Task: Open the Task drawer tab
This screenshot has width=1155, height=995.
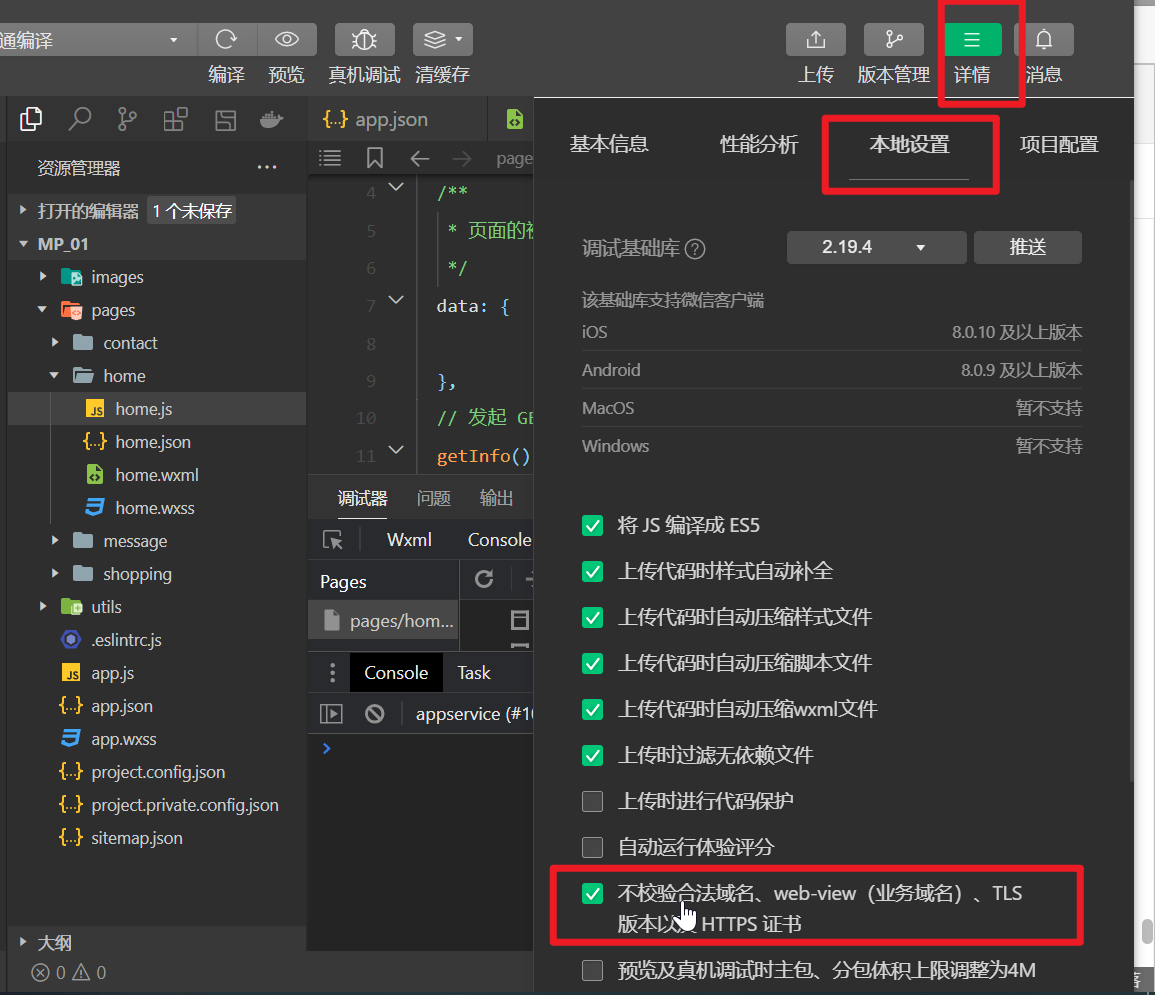Action: point(474,672)
